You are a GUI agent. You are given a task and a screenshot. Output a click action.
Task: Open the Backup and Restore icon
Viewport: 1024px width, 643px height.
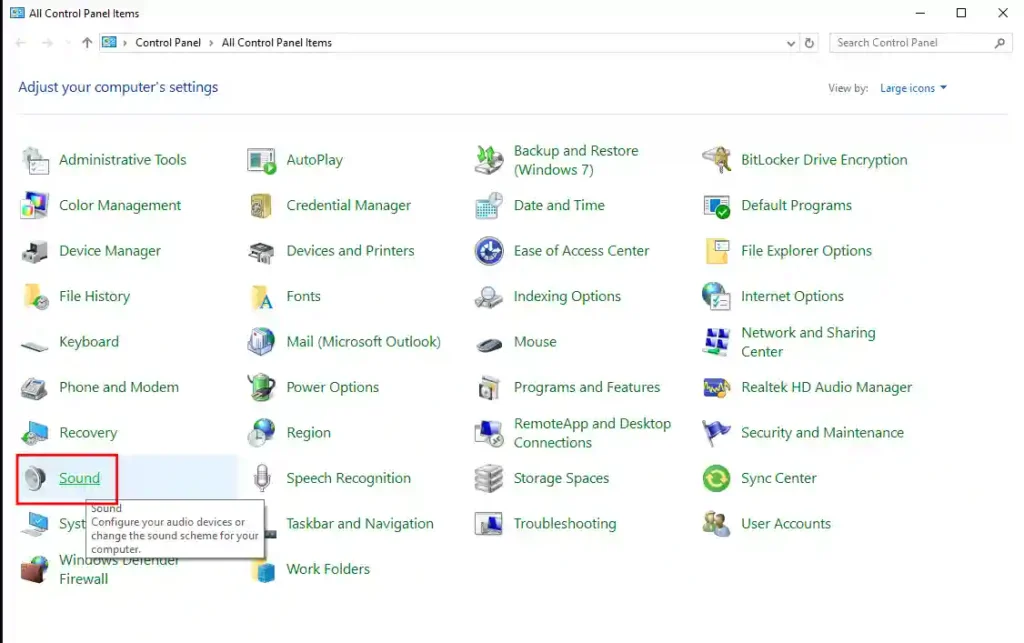click(488, 161)
